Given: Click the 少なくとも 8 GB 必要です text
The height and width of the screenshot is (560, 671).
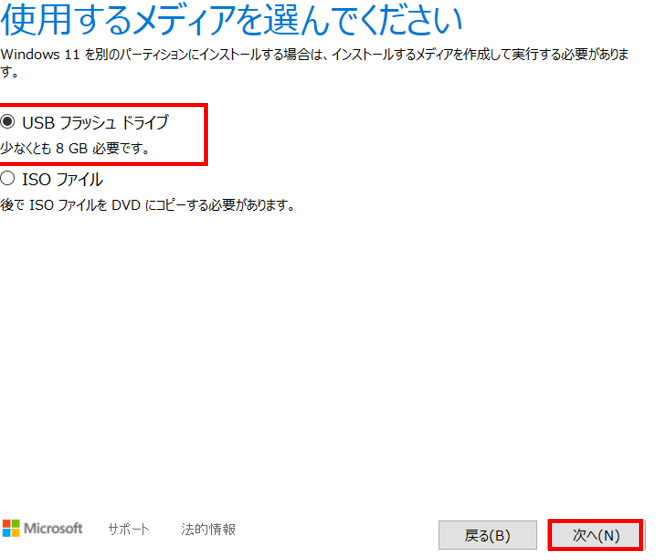Looking at the screenshot, I should pyautogui.click(x=75, y=148).
